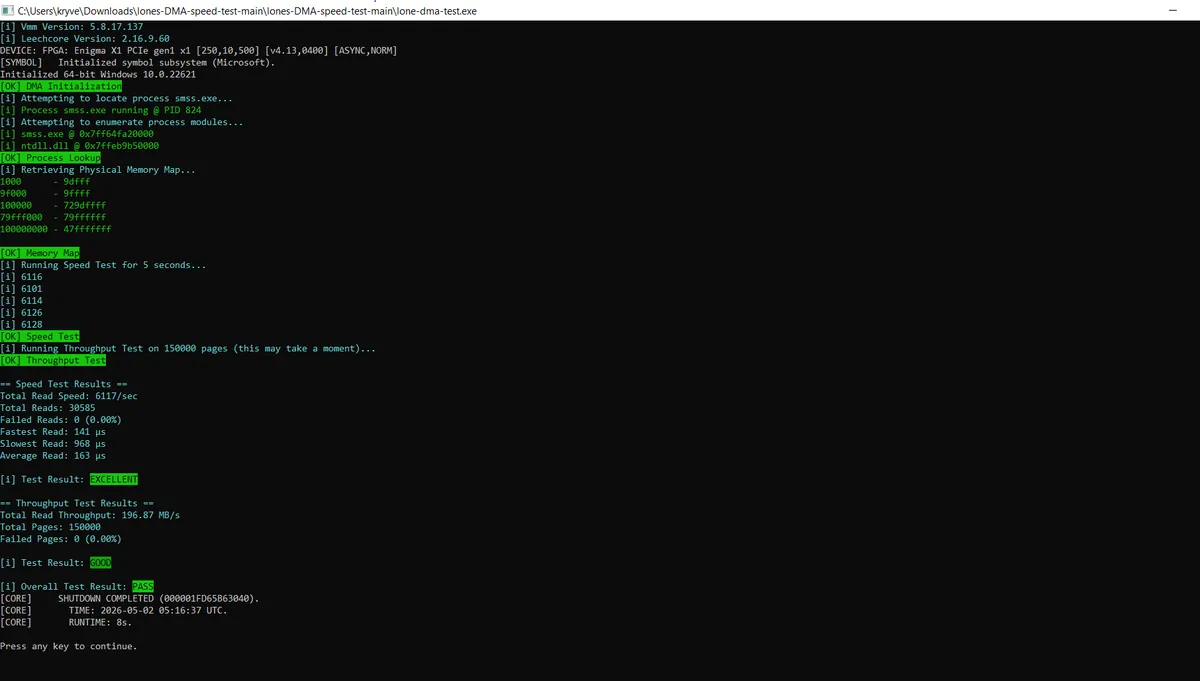
Task: Click the Total Read Throughput 196.87 MB/s line
Action: [x=90, y=516]
